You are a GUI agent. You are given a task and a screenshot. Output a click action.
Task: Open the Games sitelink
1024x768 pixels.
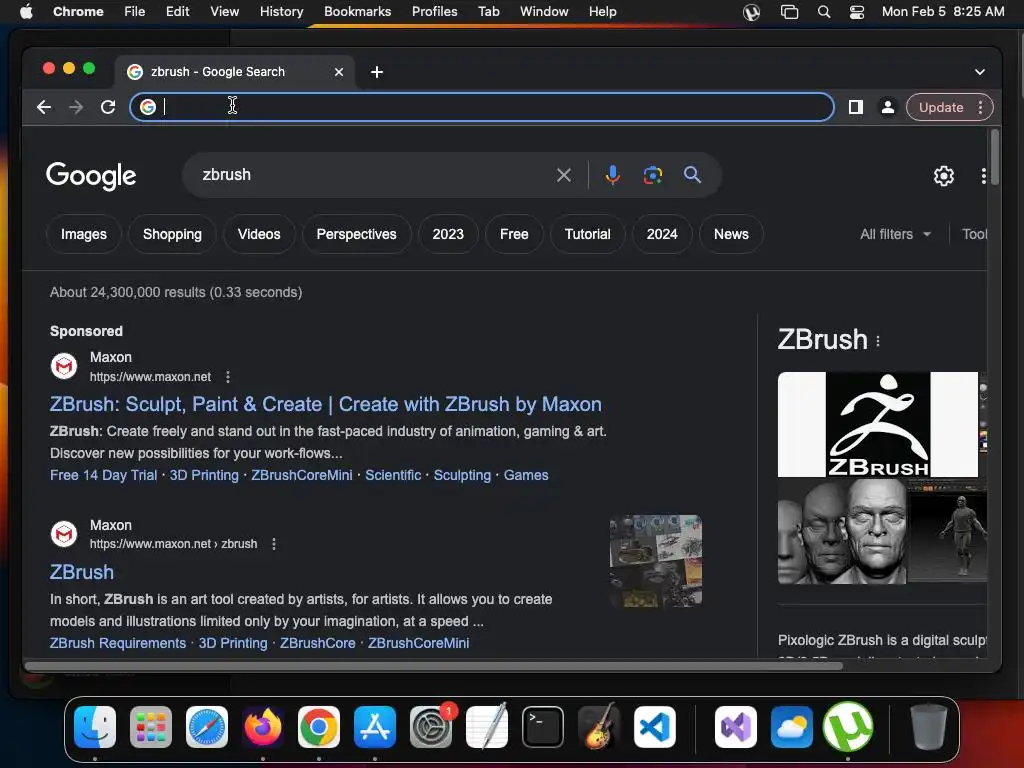(526, 475)
